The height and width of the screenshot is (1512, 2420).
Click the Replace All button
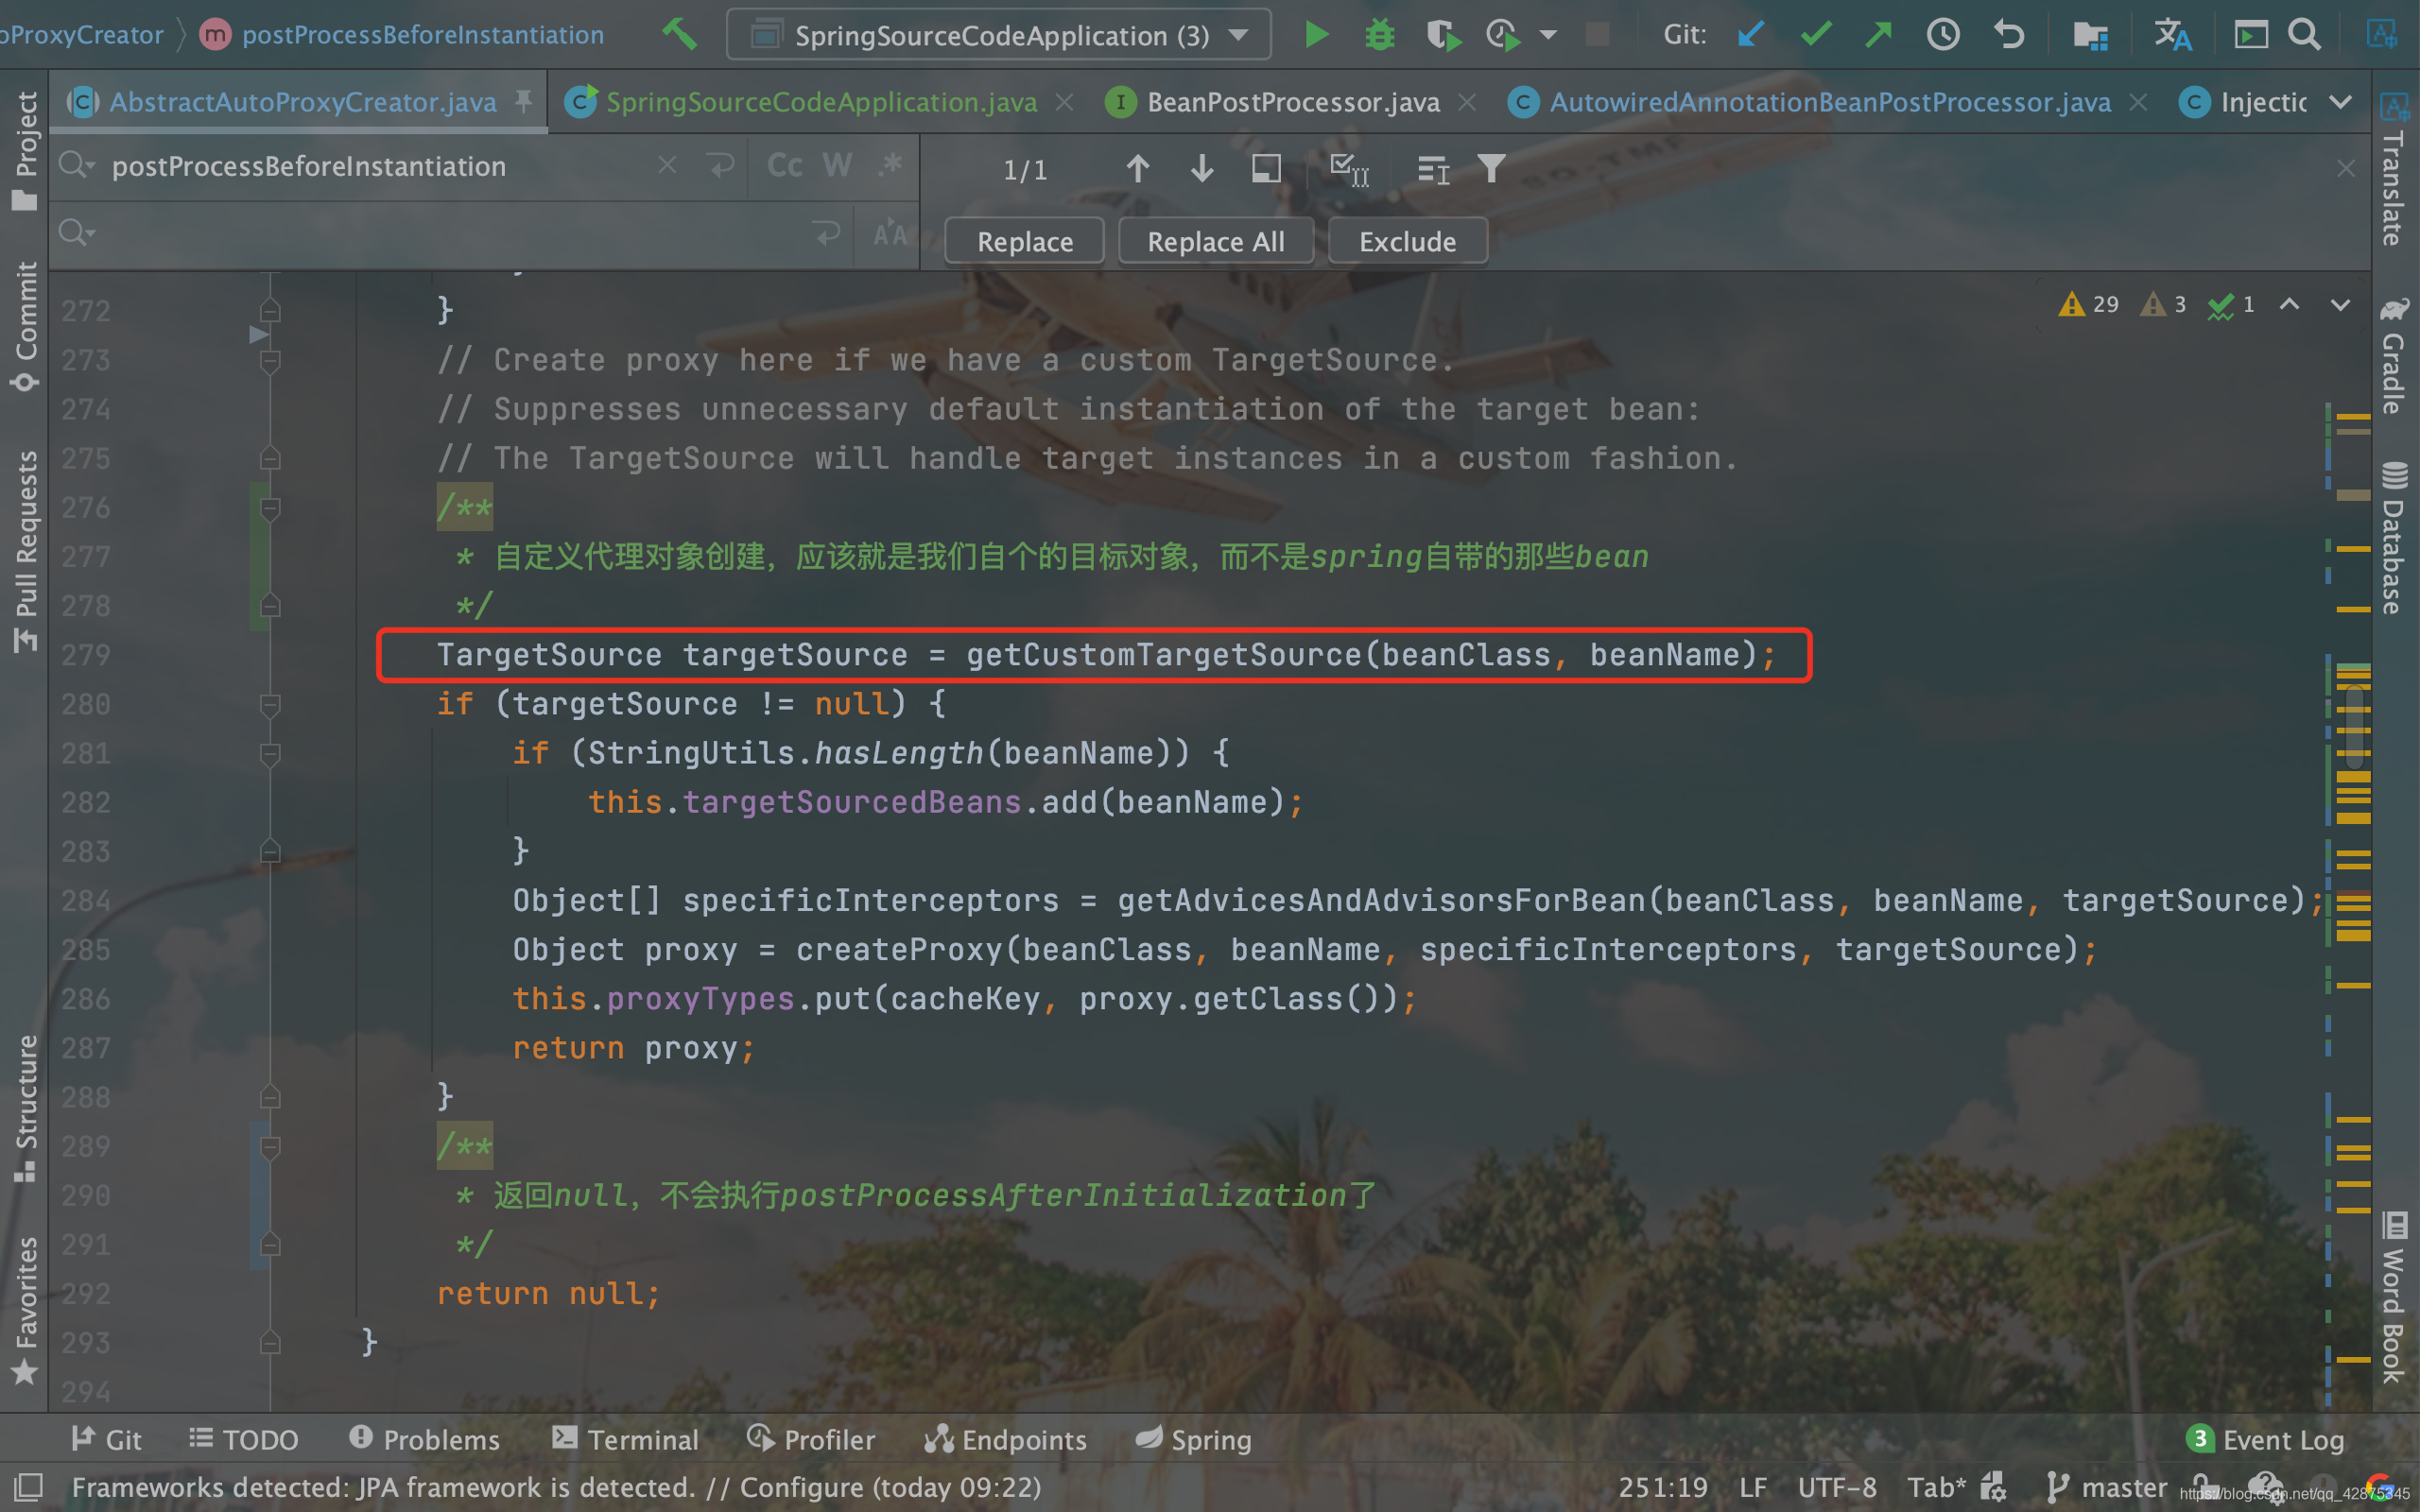pos(1215,241)
